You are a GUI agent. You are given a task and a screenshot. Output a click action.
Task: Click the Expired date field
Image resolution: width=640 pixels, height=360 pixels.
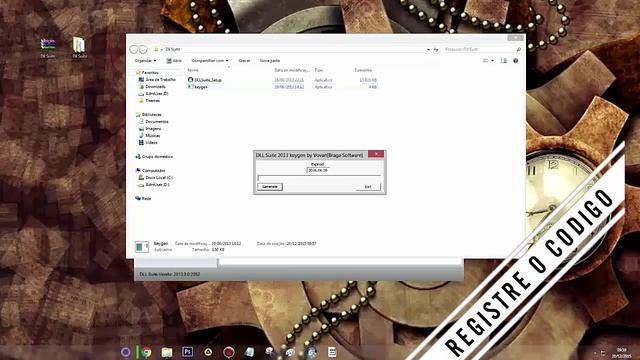coord(318,170)
